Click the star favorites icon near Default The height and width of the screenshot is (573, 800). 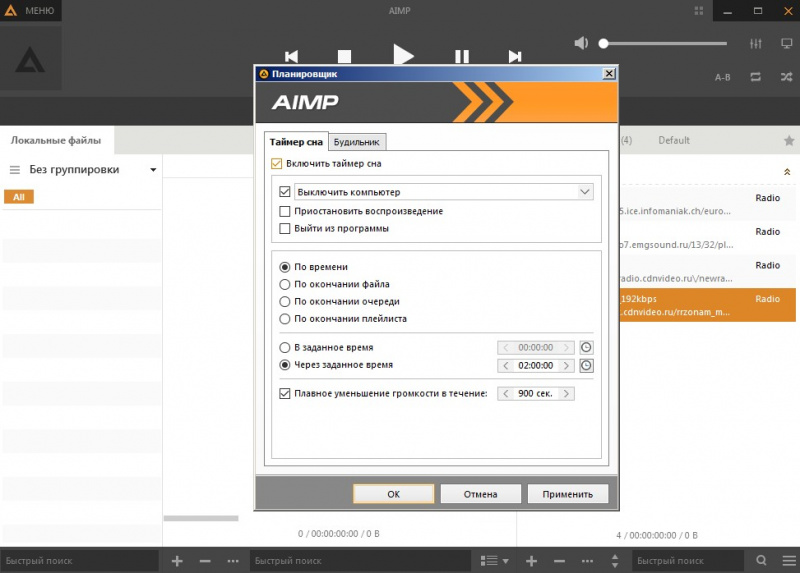coord(788,141)
